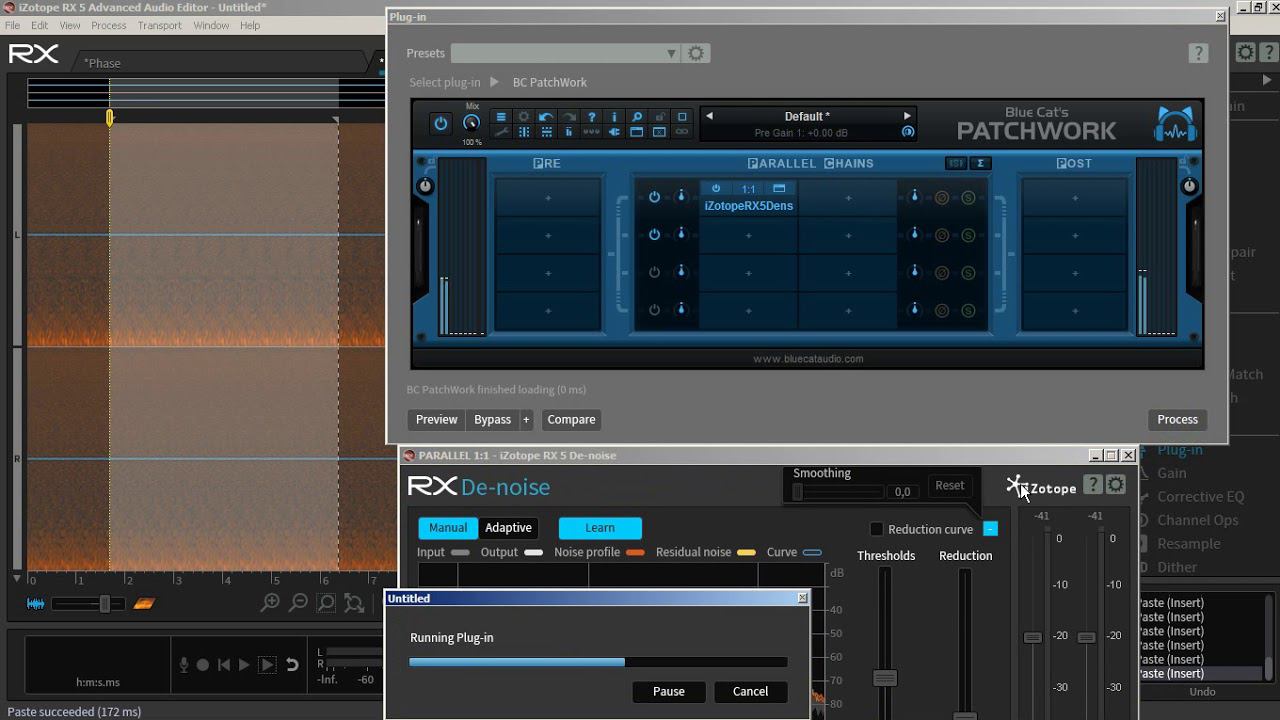Toggle power of third parallel chain
This screenshot has height=720, width=1280.
(x=654, y=272)
